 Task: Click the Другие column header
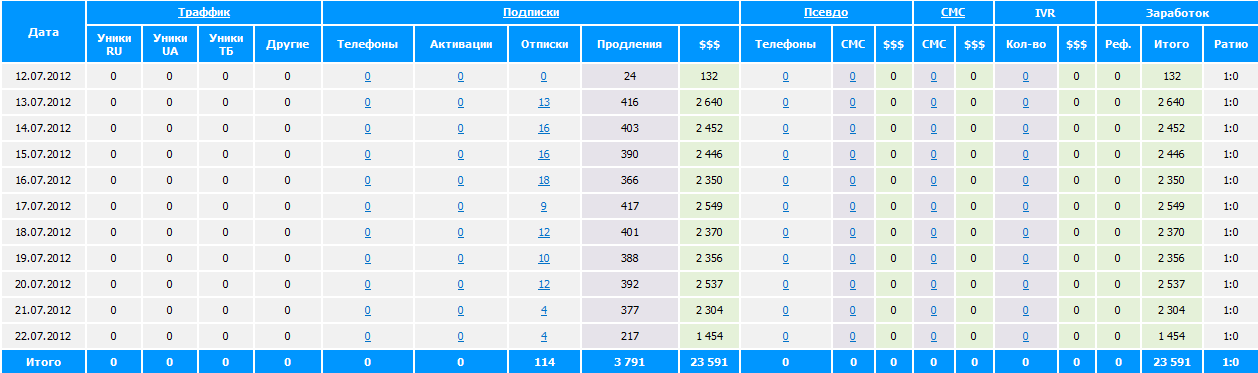(x=288, y=44)
